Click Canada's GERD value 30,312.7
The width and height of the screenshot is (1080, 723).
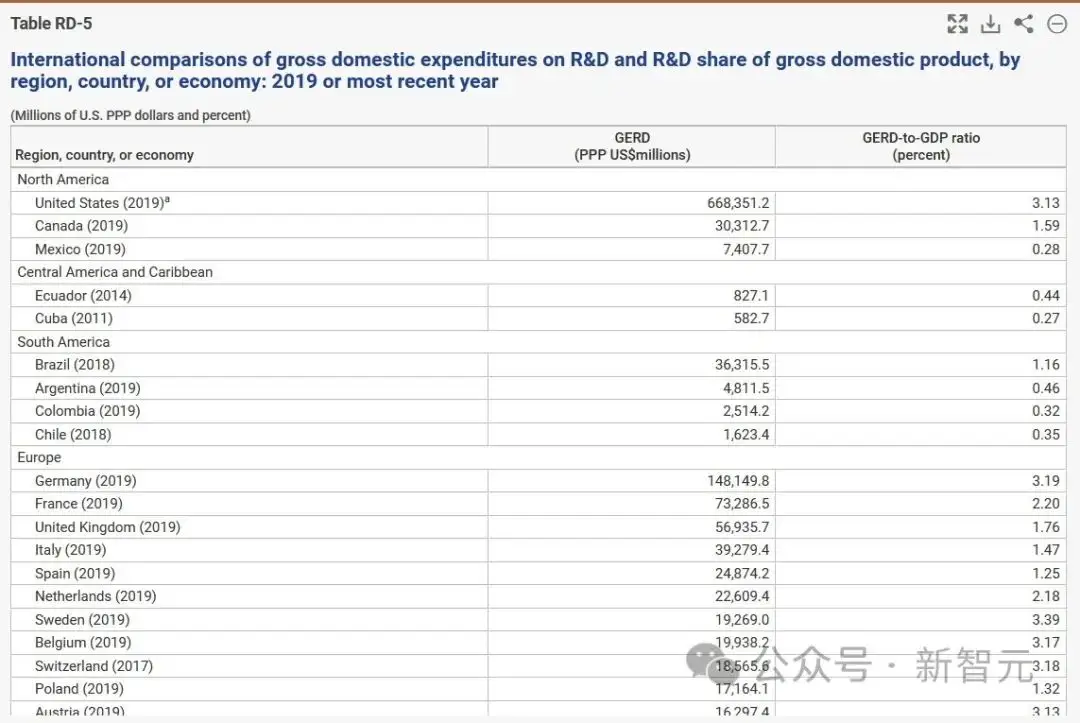[742, 226]
